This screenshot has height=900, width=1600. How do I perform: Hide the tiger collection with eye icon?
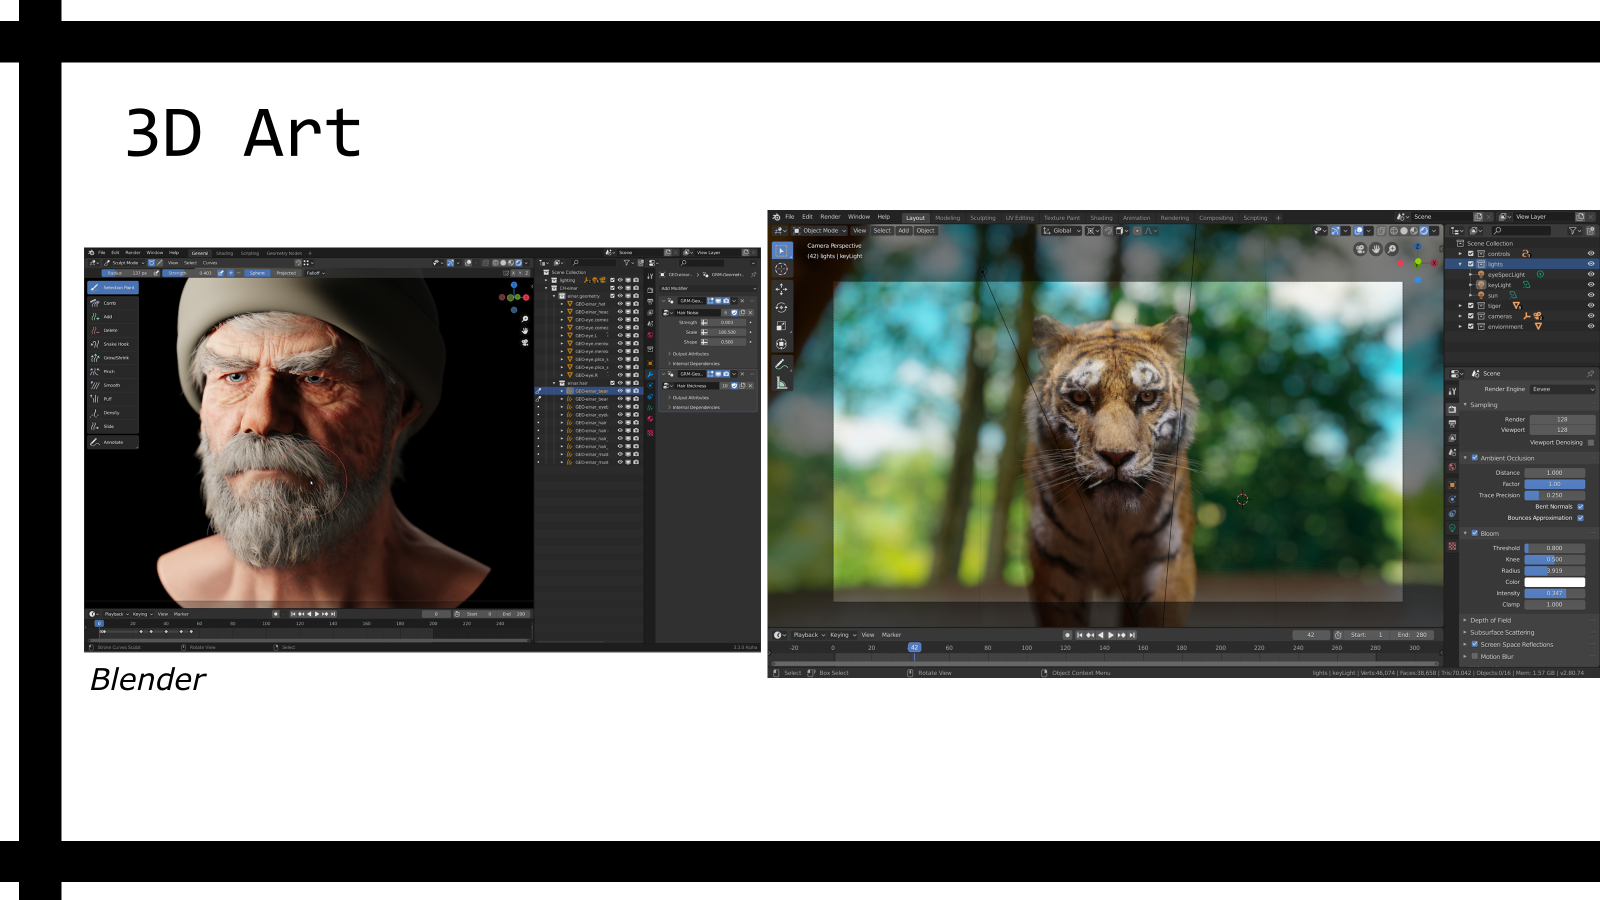point(1590,306)
